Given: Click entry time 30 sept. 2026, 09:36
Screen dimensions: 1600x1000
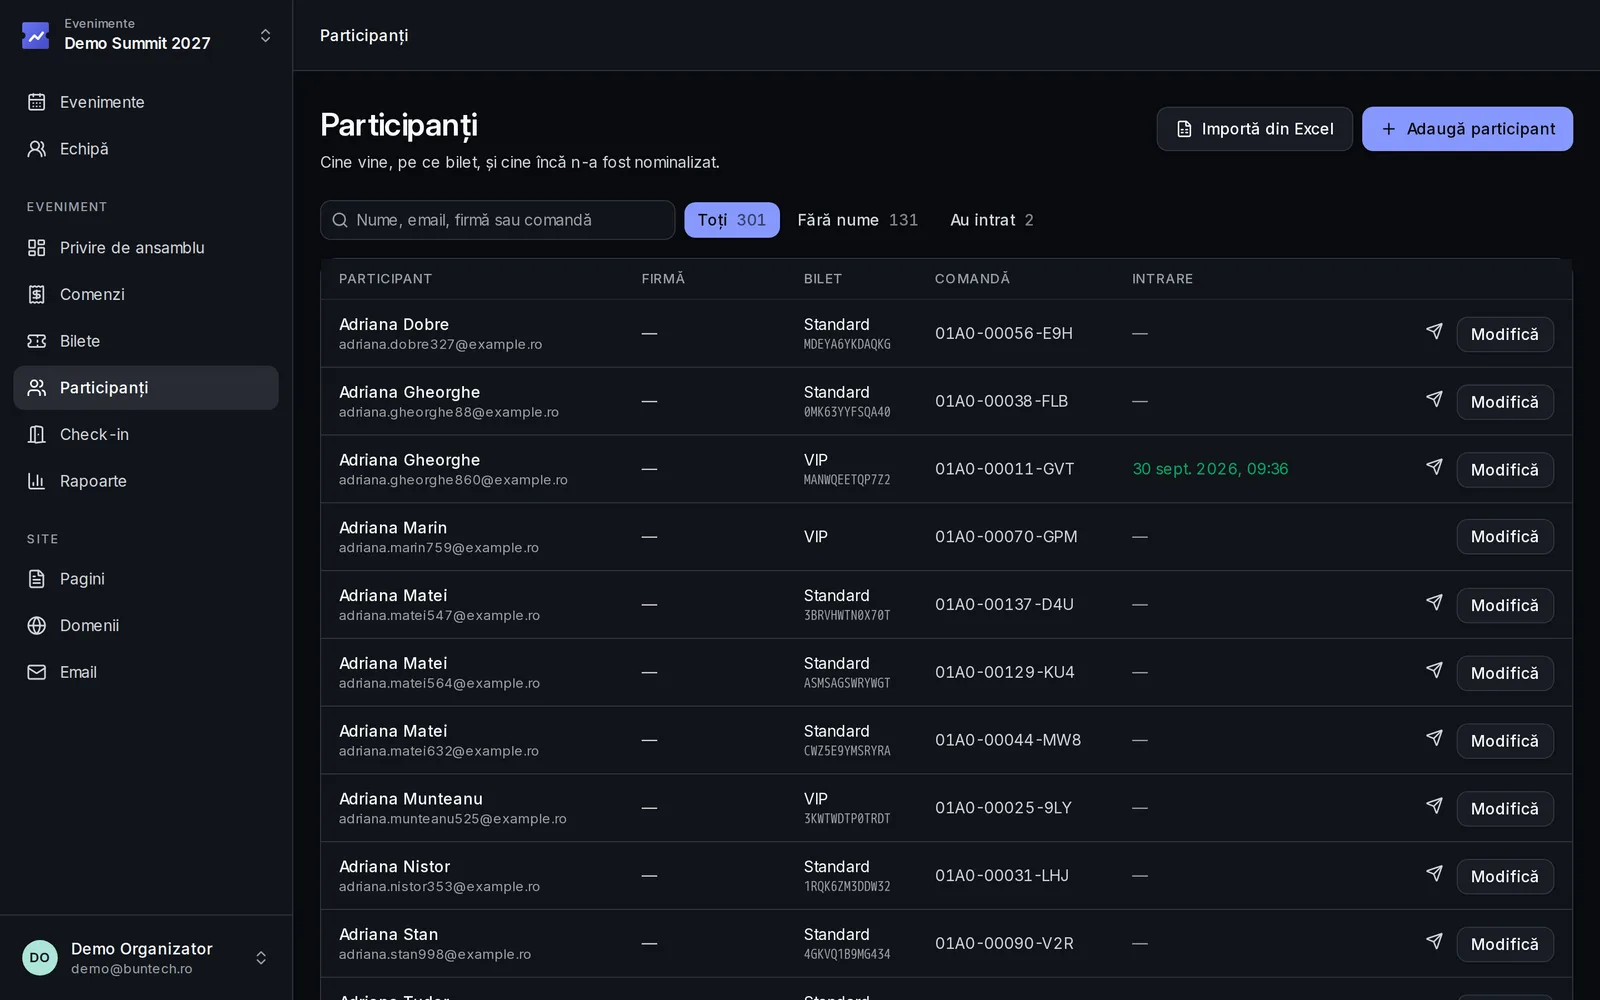Looking at the screenshot, I should tap(1210, 469).
